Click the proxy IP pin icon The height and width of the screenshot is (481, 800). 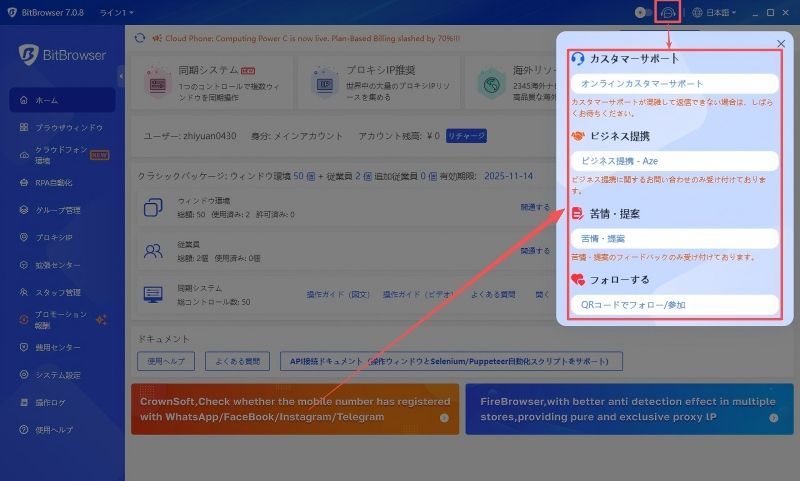(23, 237)
